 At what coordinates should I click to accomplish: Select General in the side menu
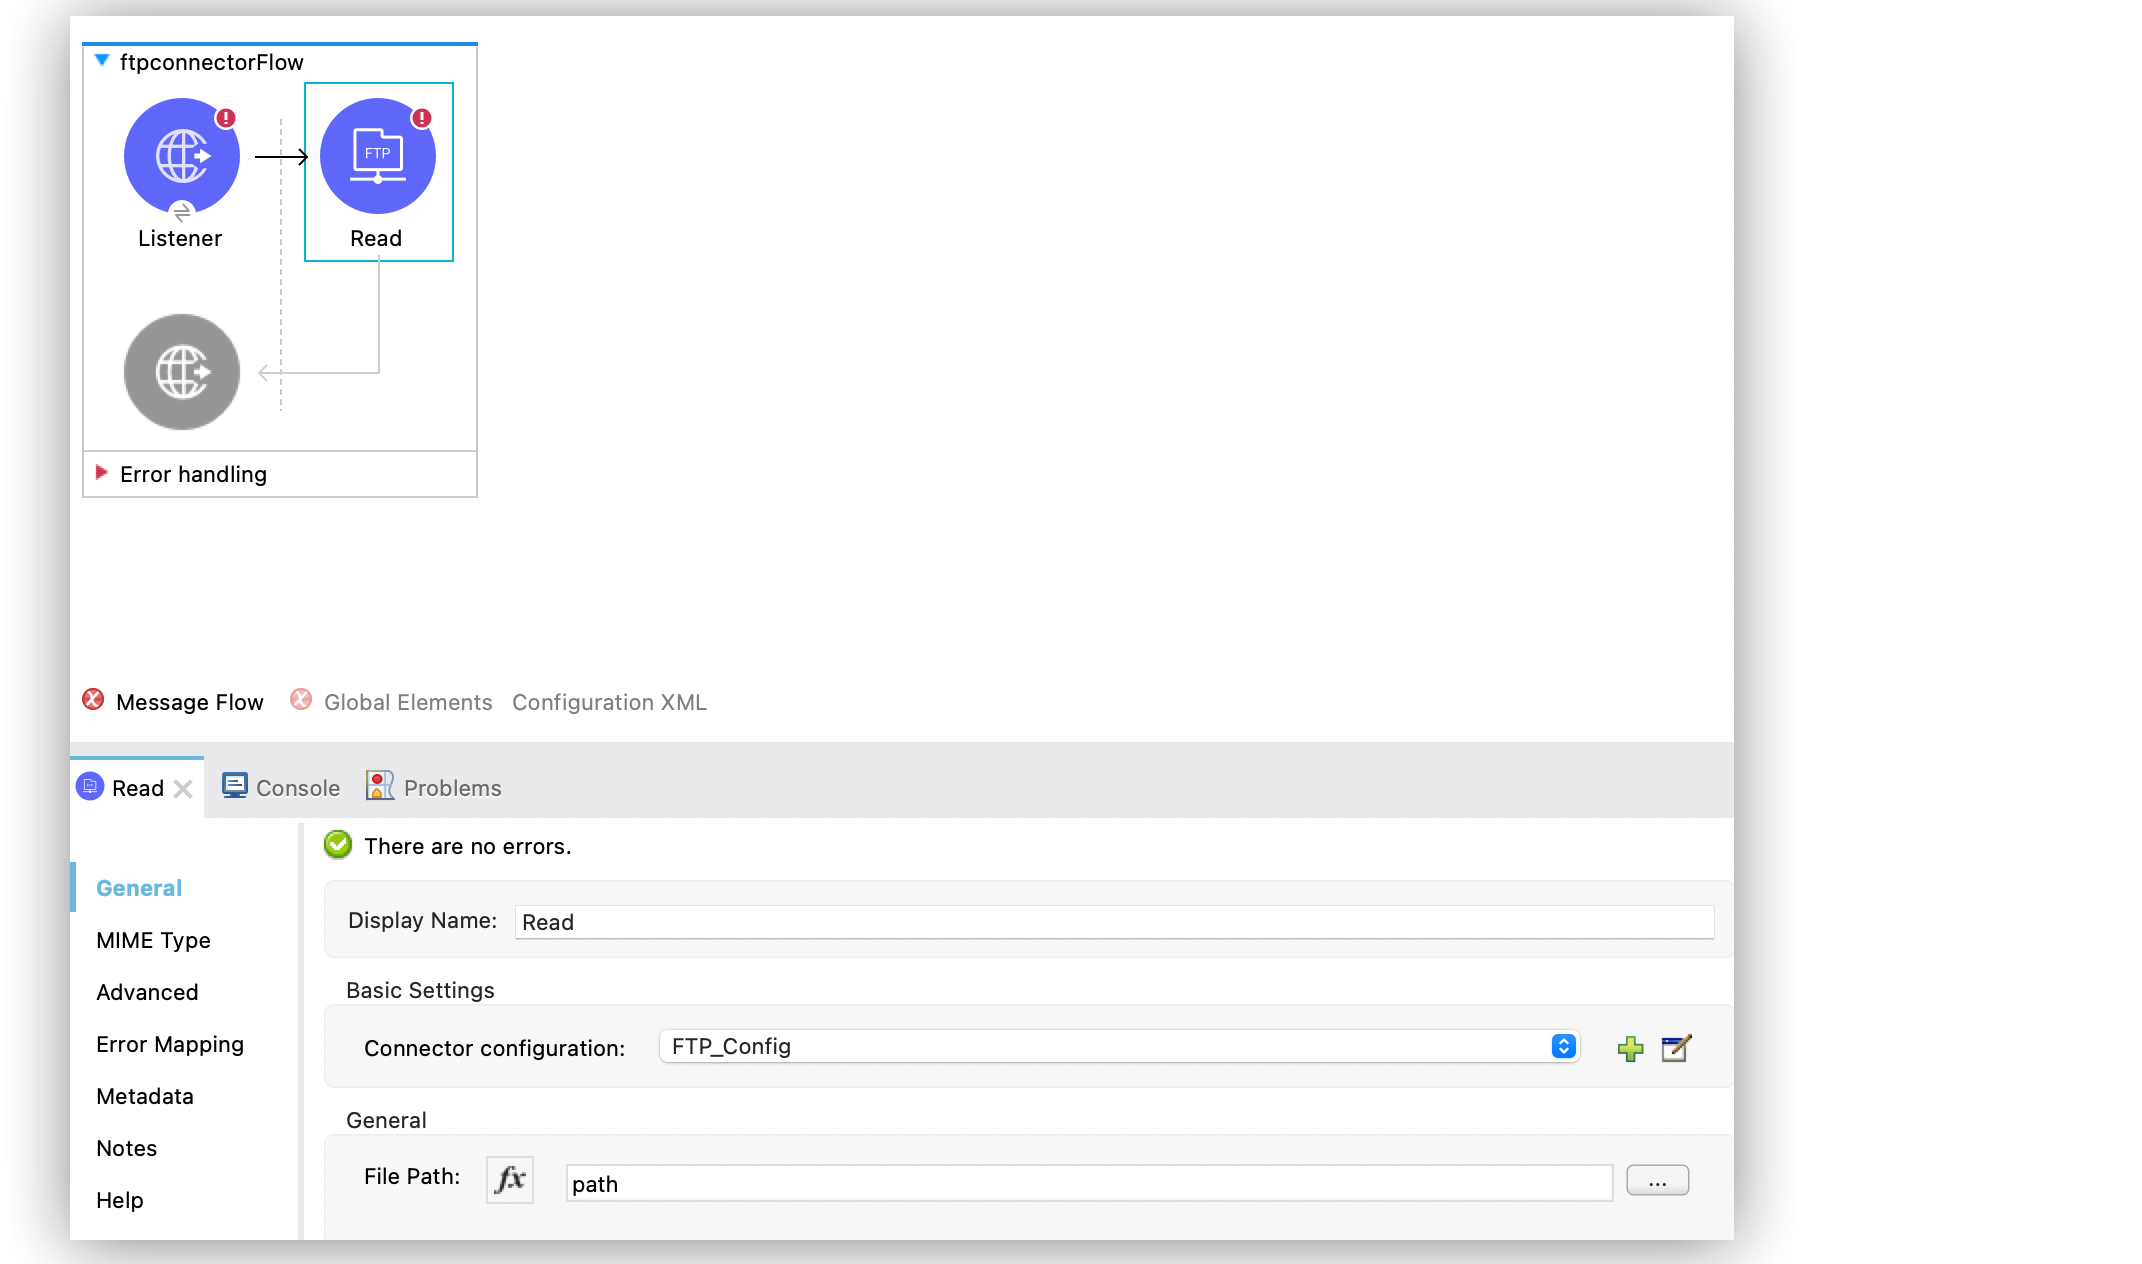[x=139, y=888]
